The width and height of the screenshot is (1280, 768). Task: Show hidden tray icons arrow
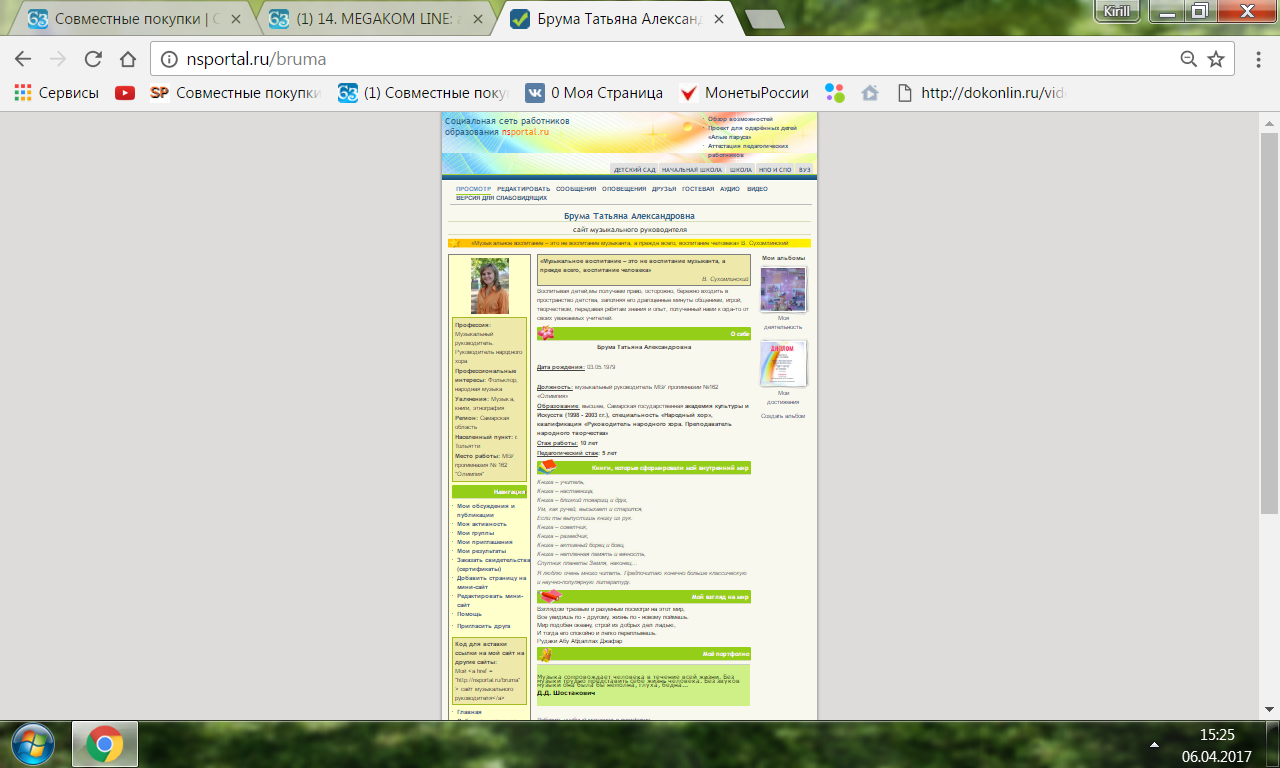(x=1155, y=745)
